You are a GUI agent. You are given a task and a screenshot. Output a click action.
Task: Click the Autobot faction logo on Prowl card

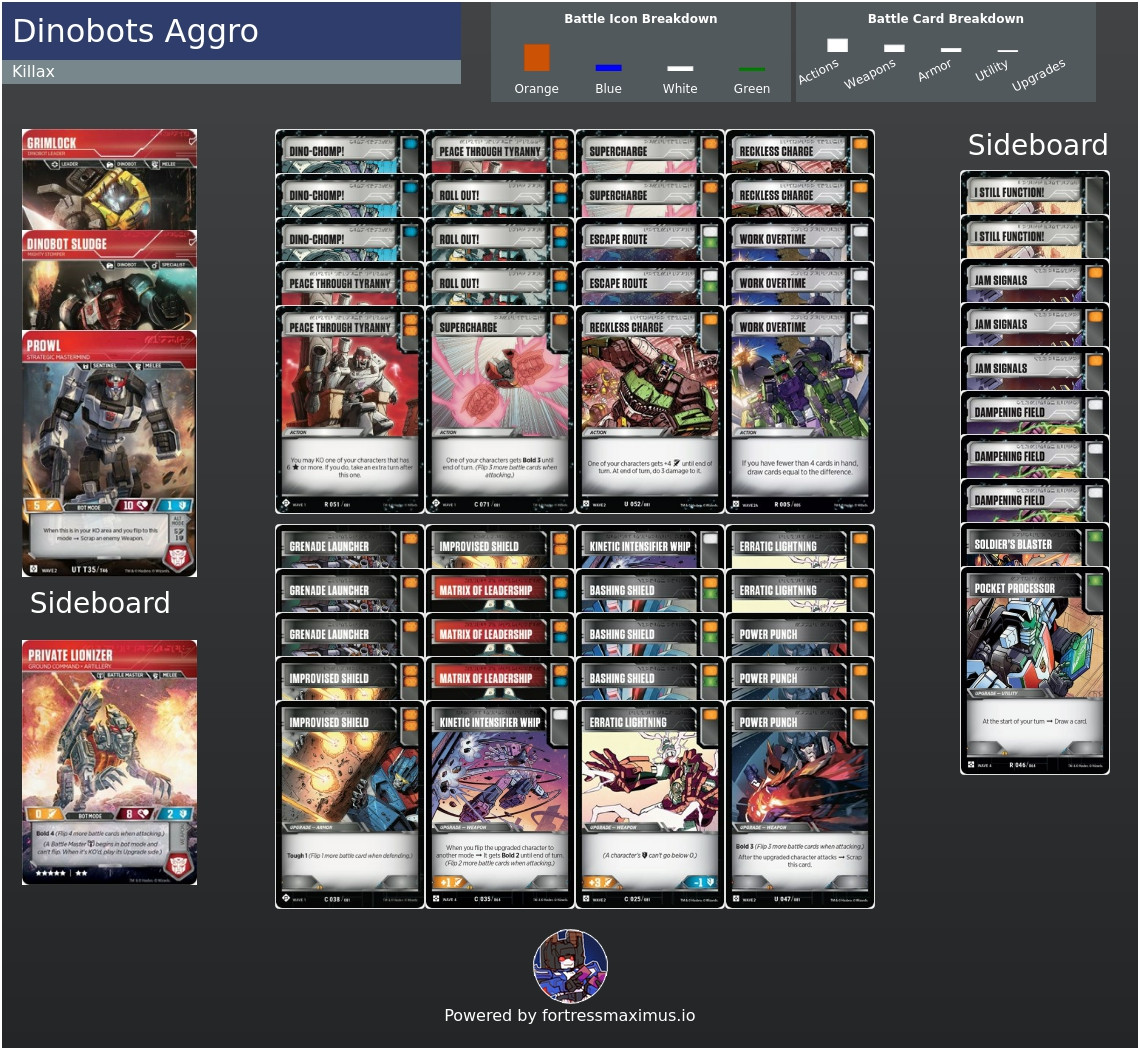[x=179, y=556]
